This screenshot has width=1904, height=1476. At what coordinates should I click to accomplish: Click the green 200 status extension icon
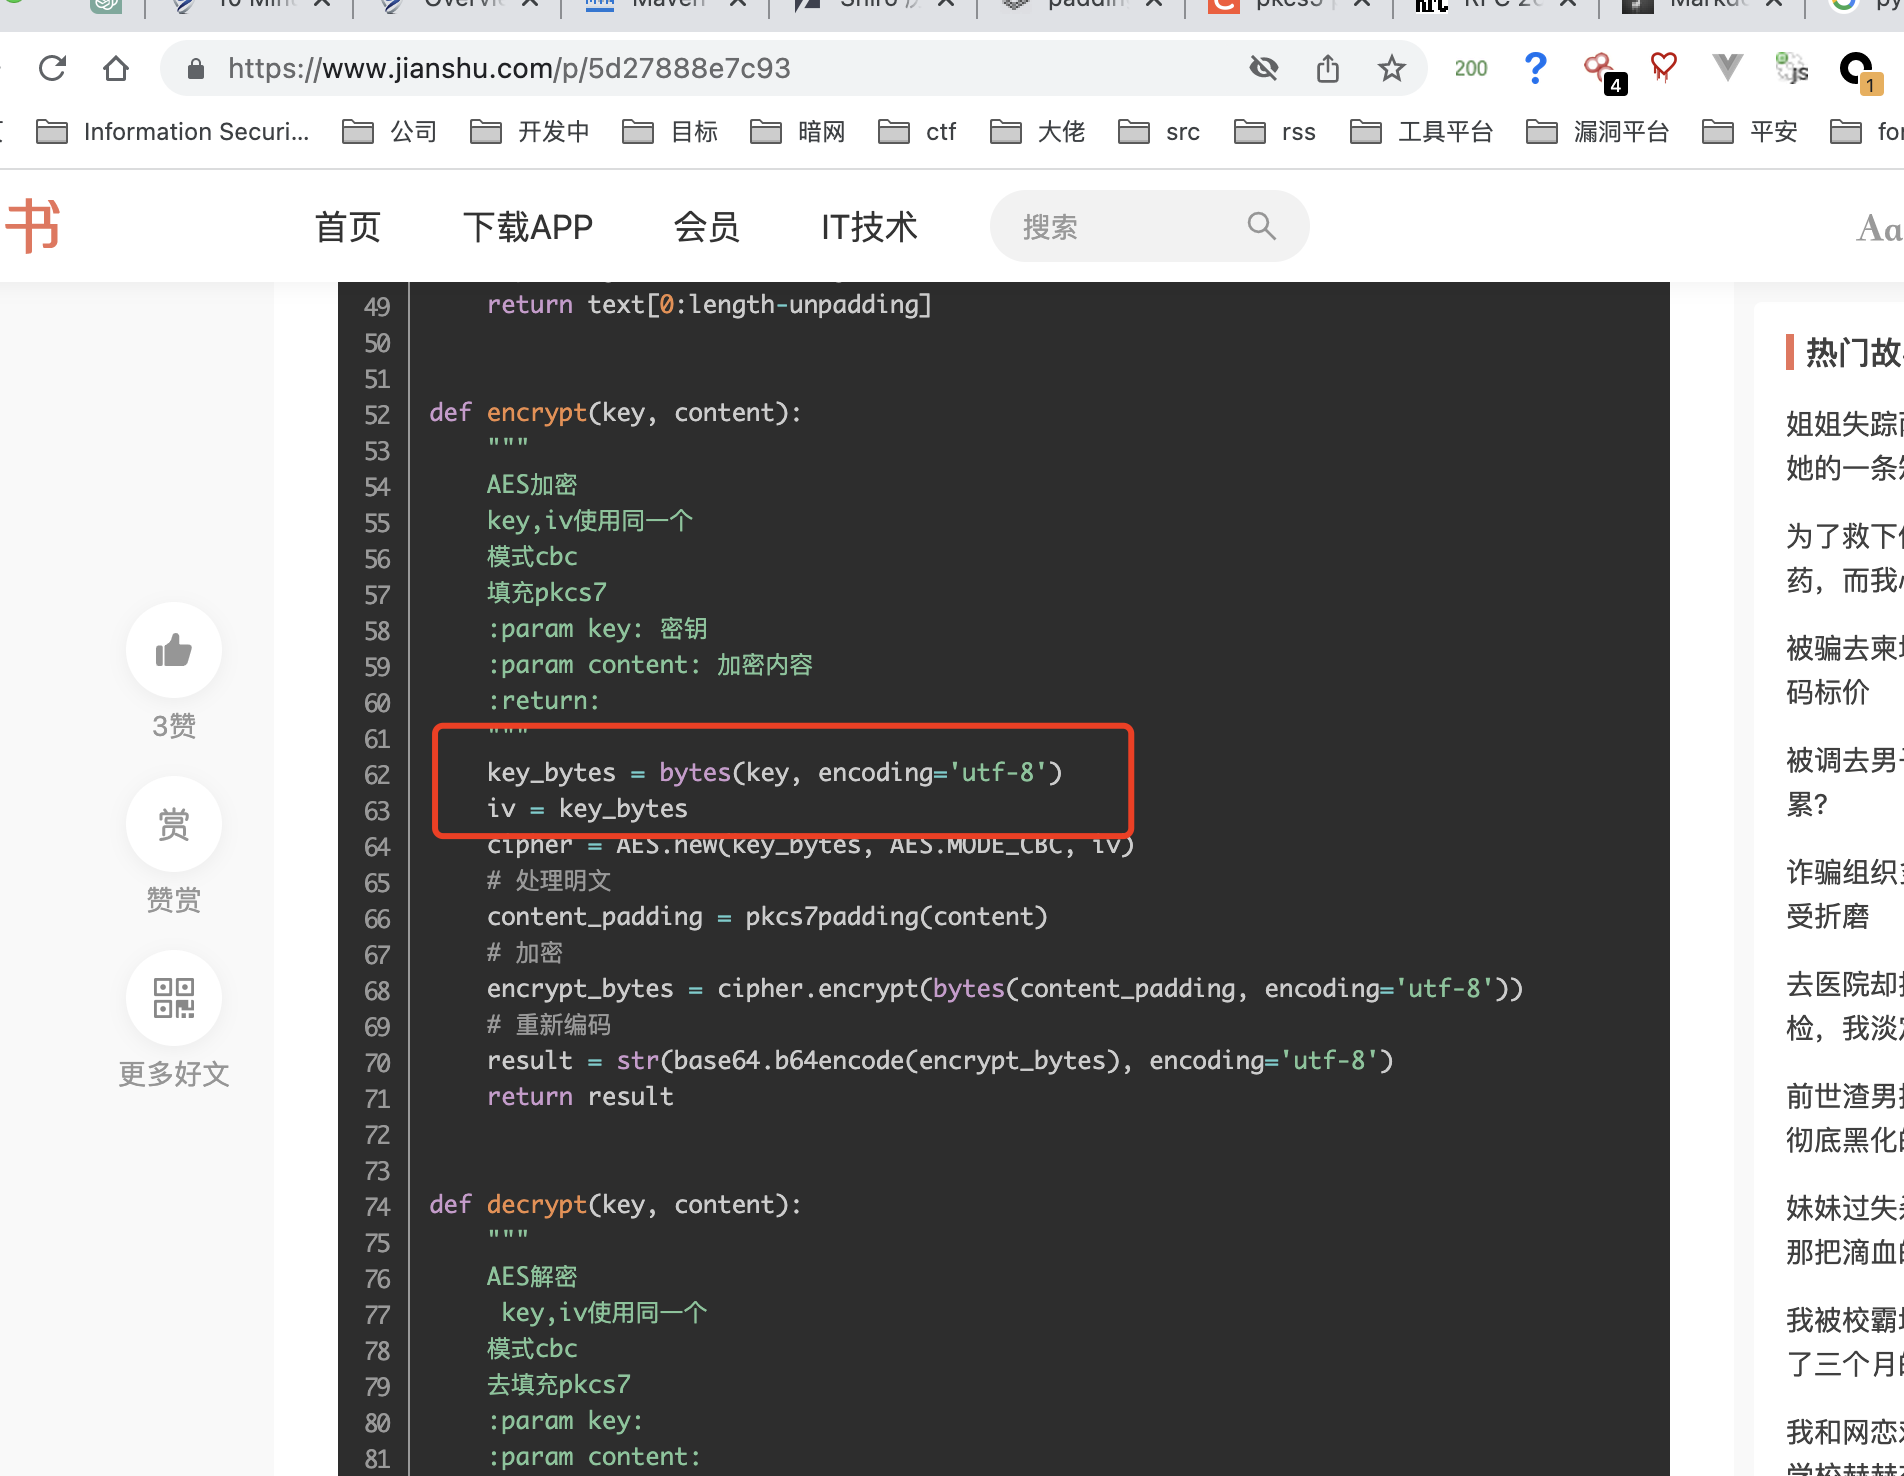[1471, 68]
